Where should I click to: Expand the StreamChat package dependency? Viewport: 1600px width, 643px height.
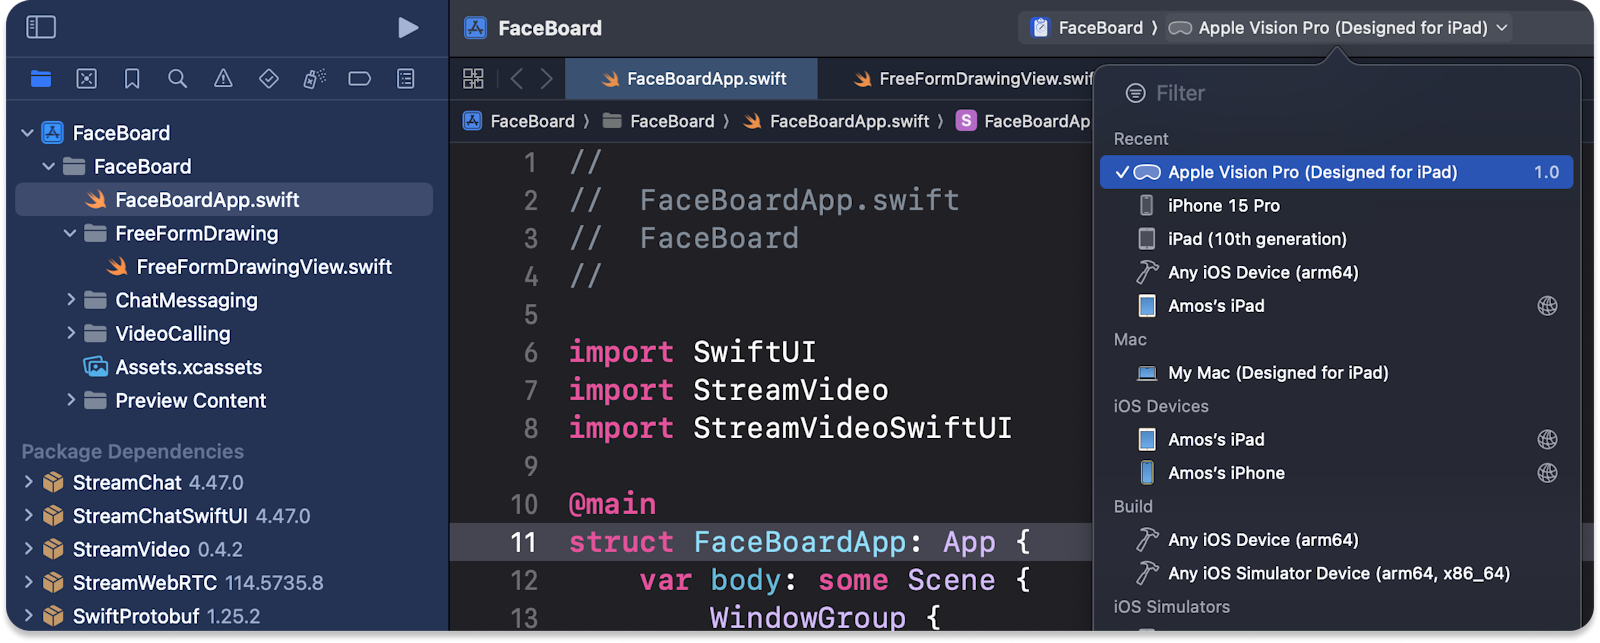[x=28, y=483]
